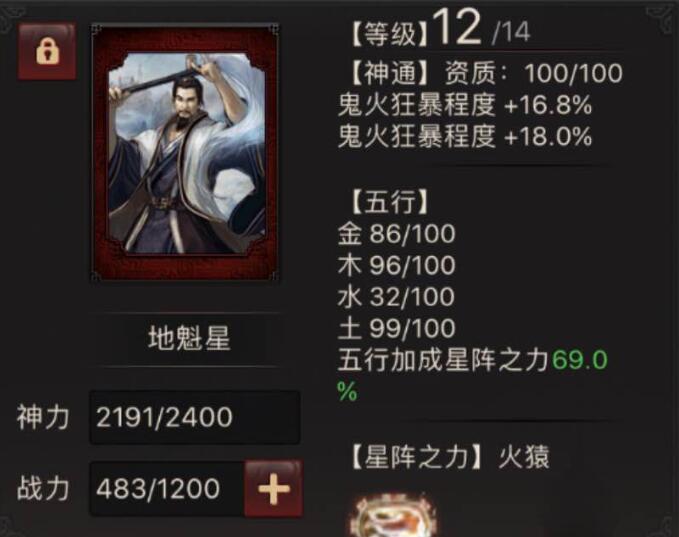
Task: Tap the 火猿 star formation emblem icon
Action: tap(392, 515)
